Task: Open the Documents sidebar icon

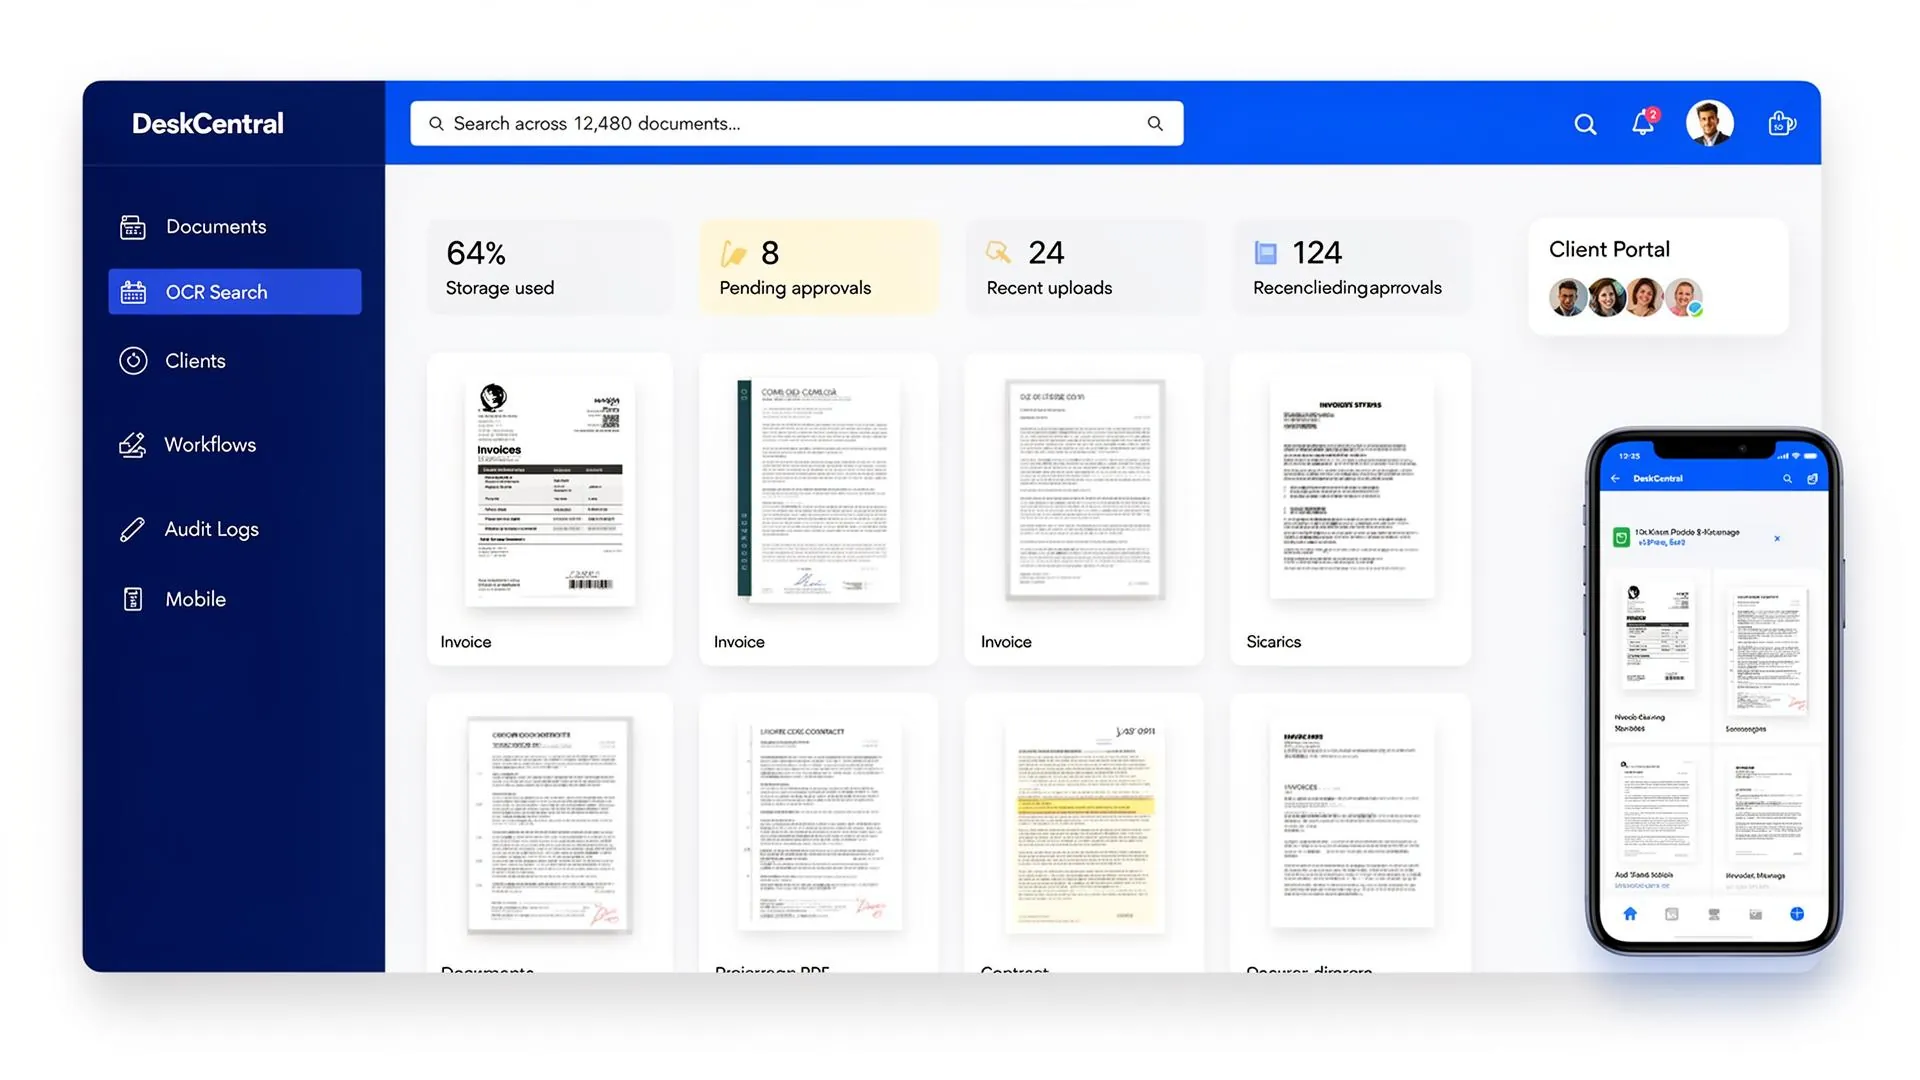Action: click(133, 227)
